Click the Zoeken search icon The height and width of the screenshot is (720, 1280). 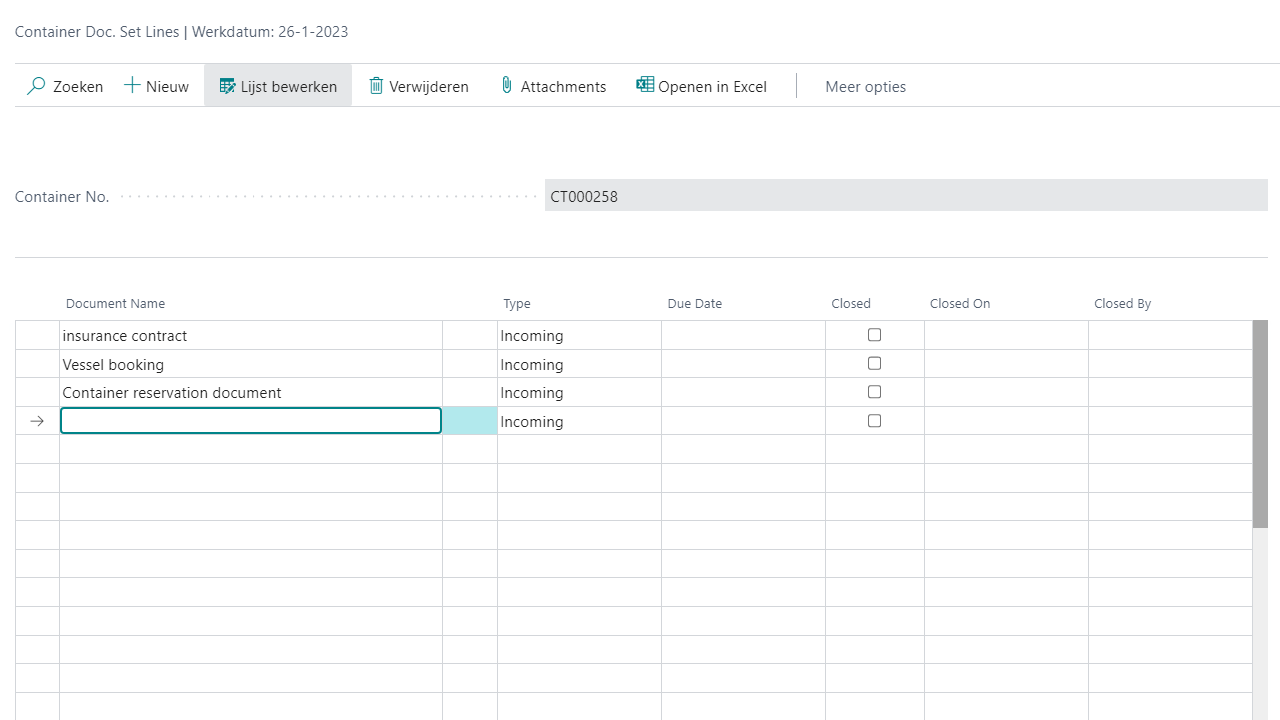pyautogui.click(x=36, y=86)
